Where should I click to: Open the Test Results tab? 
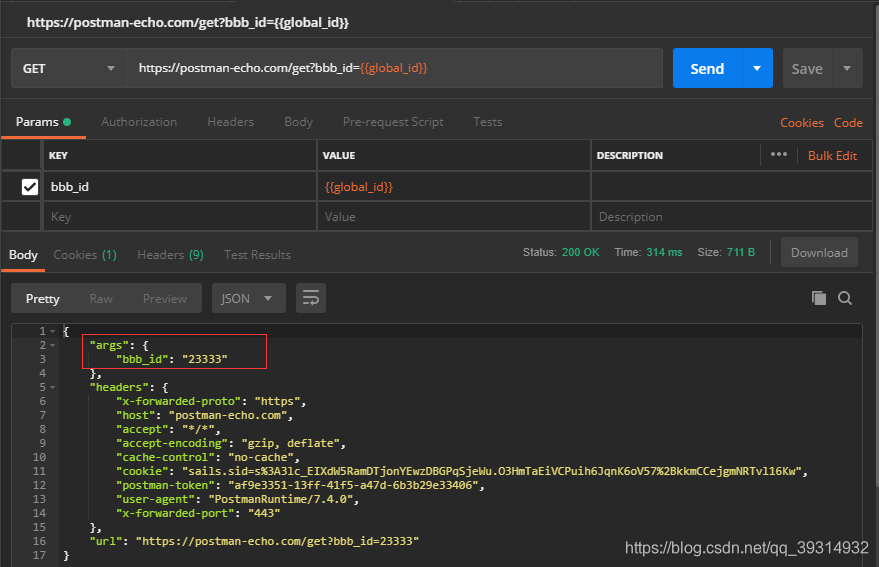coord(257,255)
